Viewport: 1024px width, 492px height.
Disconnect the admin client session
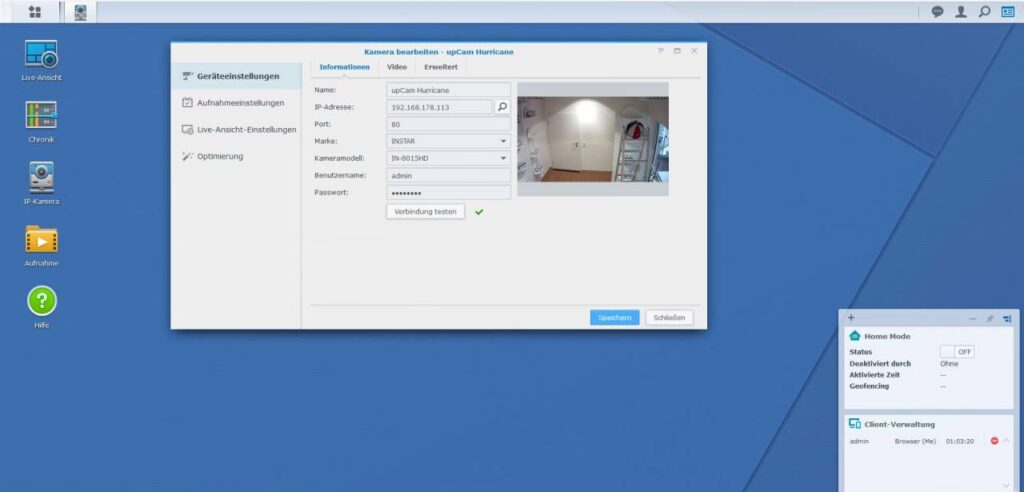pyautogui.click(x=994, y=441)
